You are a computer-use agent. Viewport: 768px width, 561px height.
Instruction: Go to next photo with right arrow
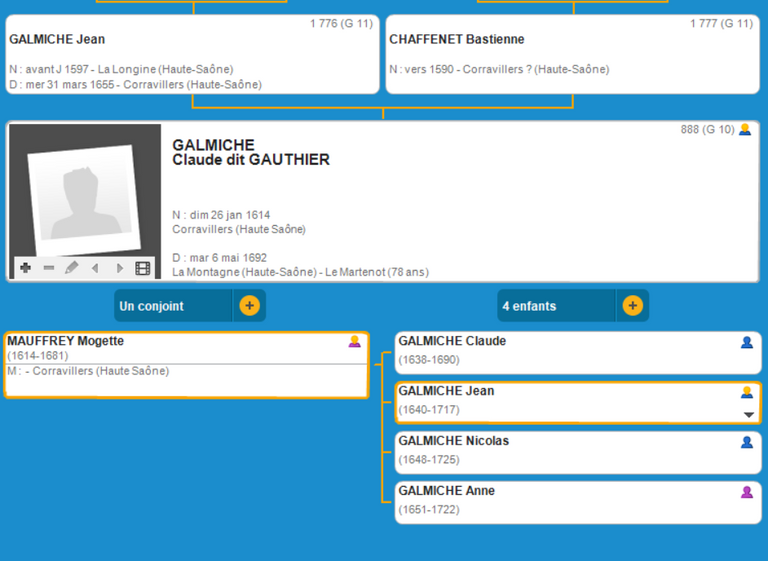pos(120,268)
